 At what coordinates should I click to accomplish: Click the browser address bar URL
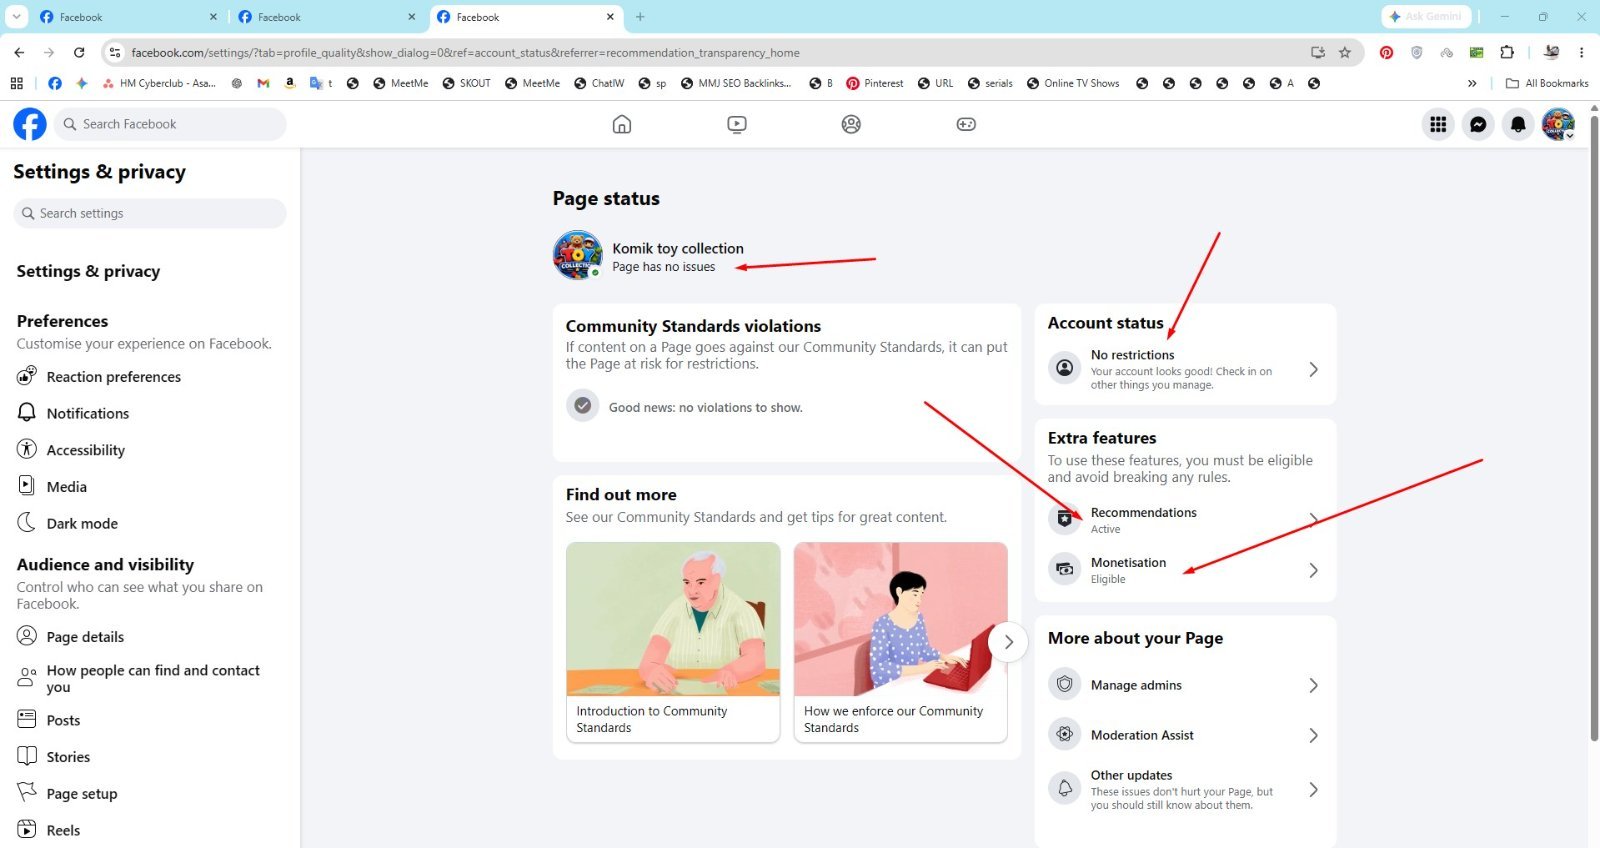tap(465, 53)
